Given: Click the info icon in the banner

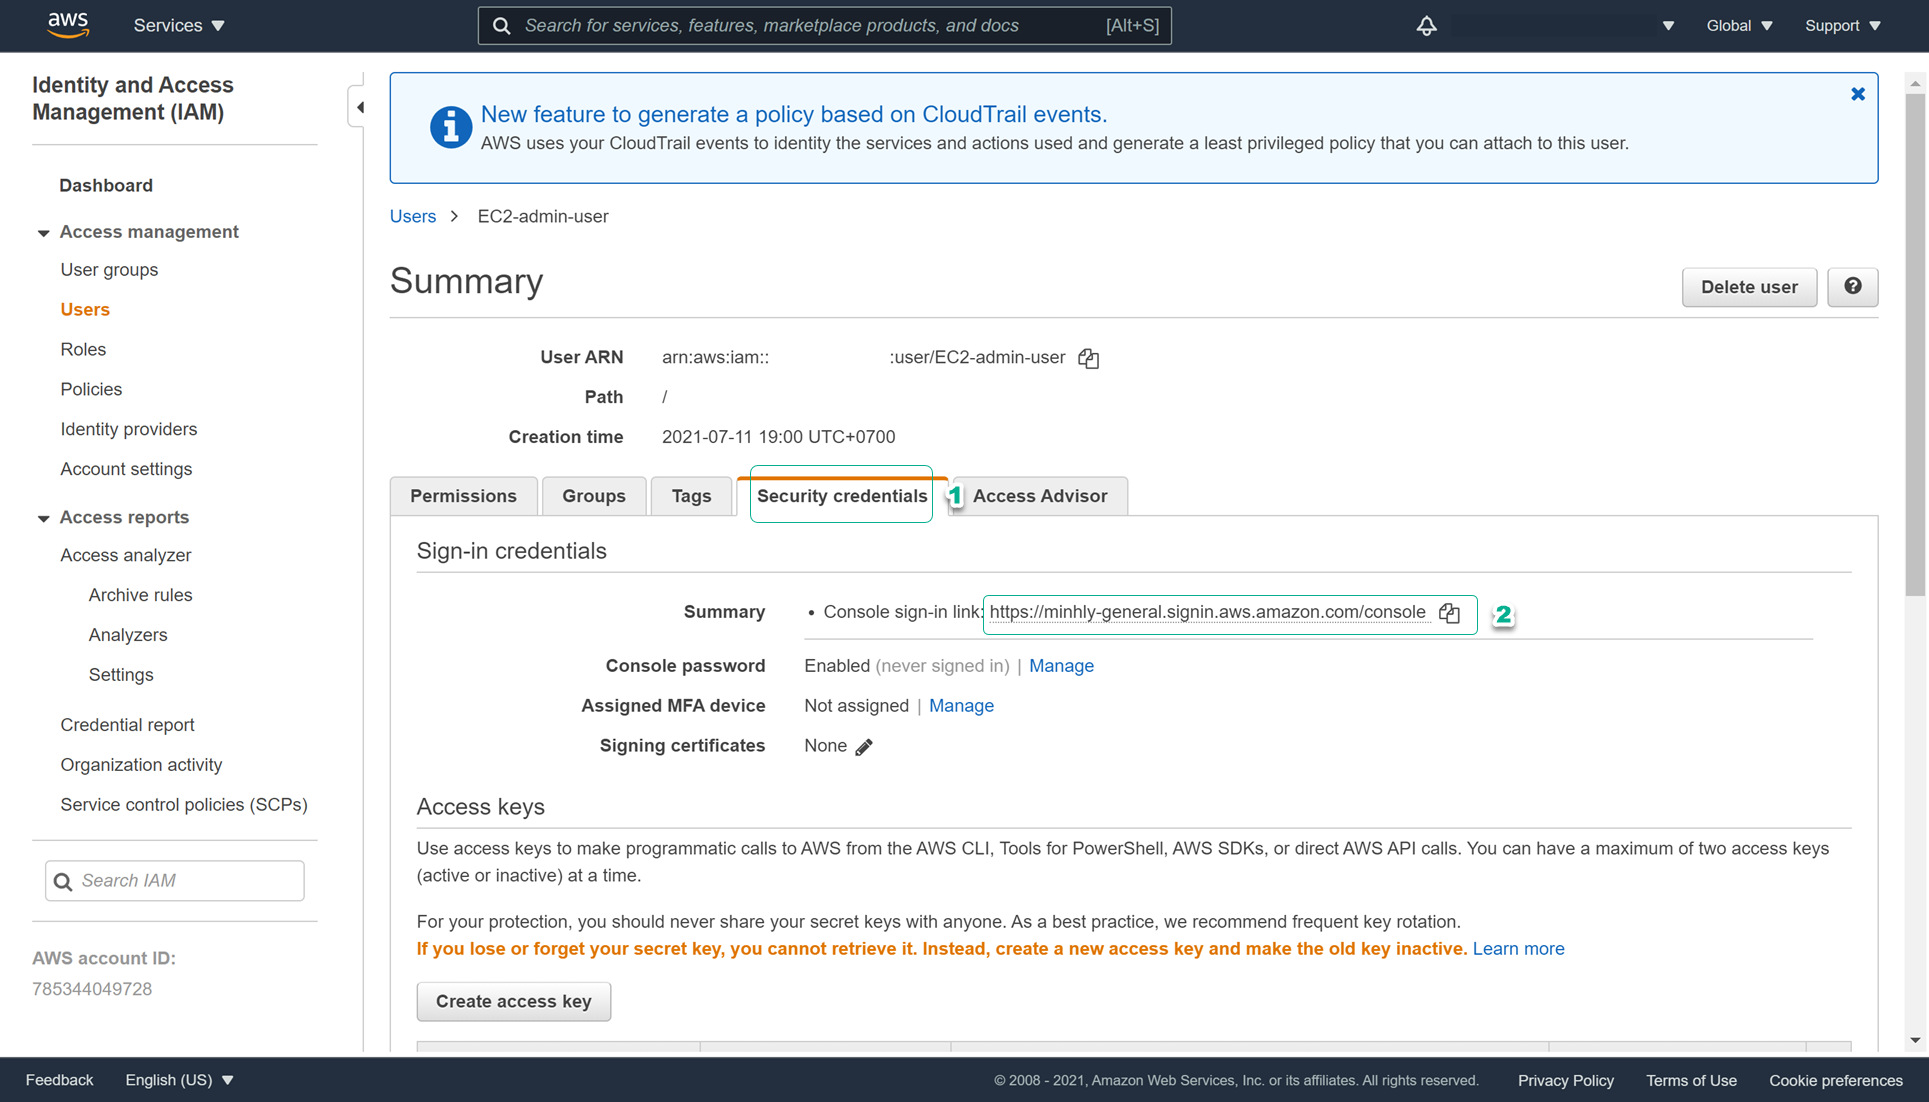Looking at the screenshot, I should coord(450,128).
